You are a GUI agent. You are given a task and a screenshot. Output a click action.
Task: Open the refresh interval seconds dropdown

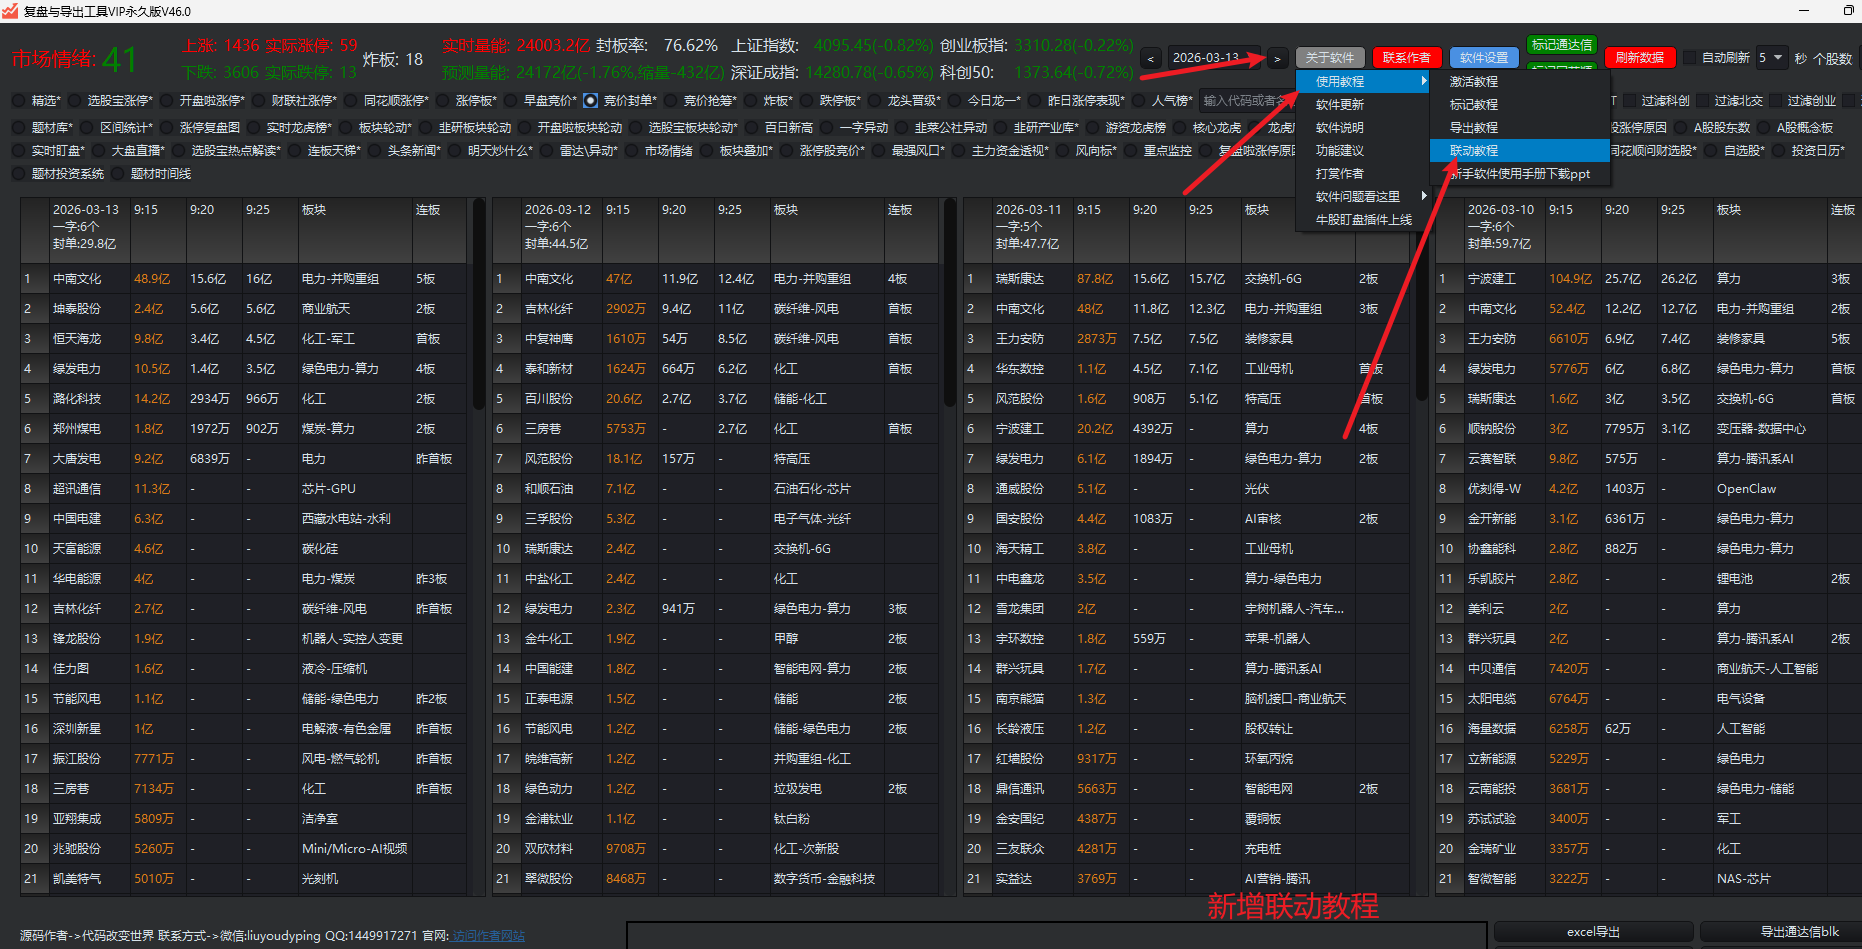coord(1772,58)
